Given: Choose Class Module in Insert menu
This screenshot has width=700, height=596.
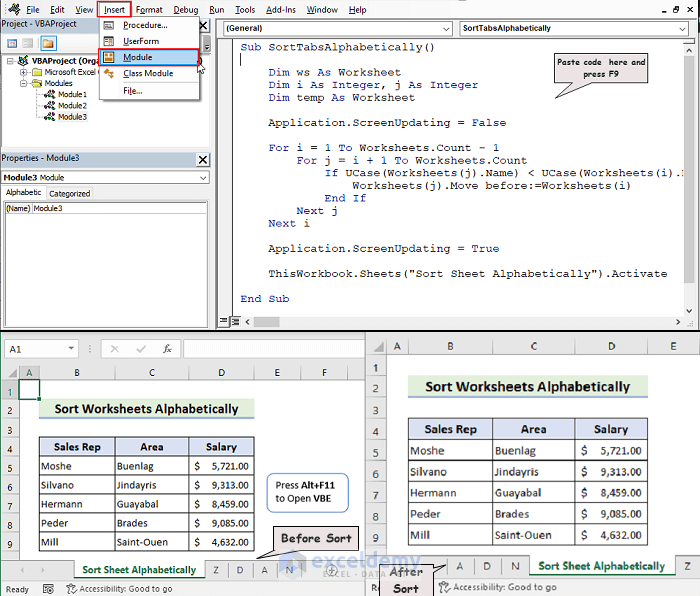Looking at the screenshot, I should (x=149, y=73).
